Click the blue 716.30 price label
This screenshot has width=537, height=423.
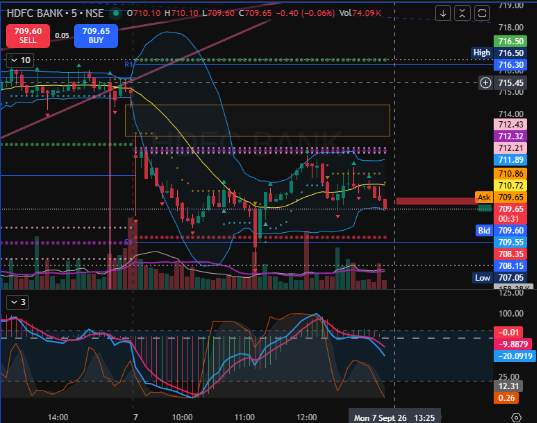coord(510,65)
